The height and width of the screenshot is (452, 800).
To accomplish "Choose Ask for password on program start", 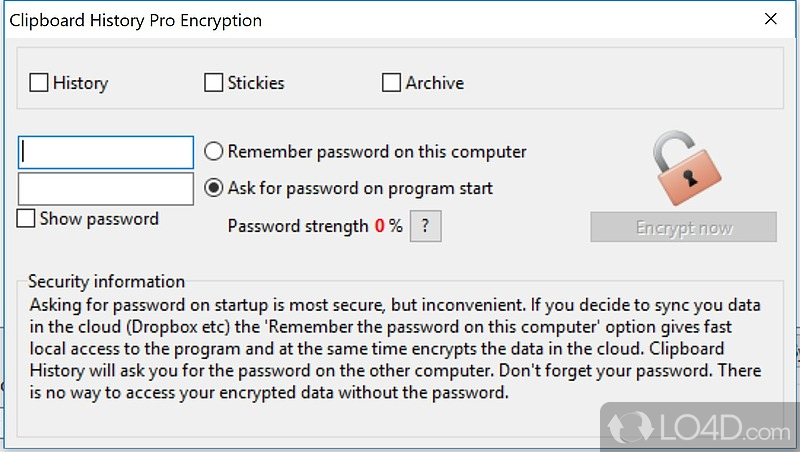I will pyautogui.click(x=213, y=187).
